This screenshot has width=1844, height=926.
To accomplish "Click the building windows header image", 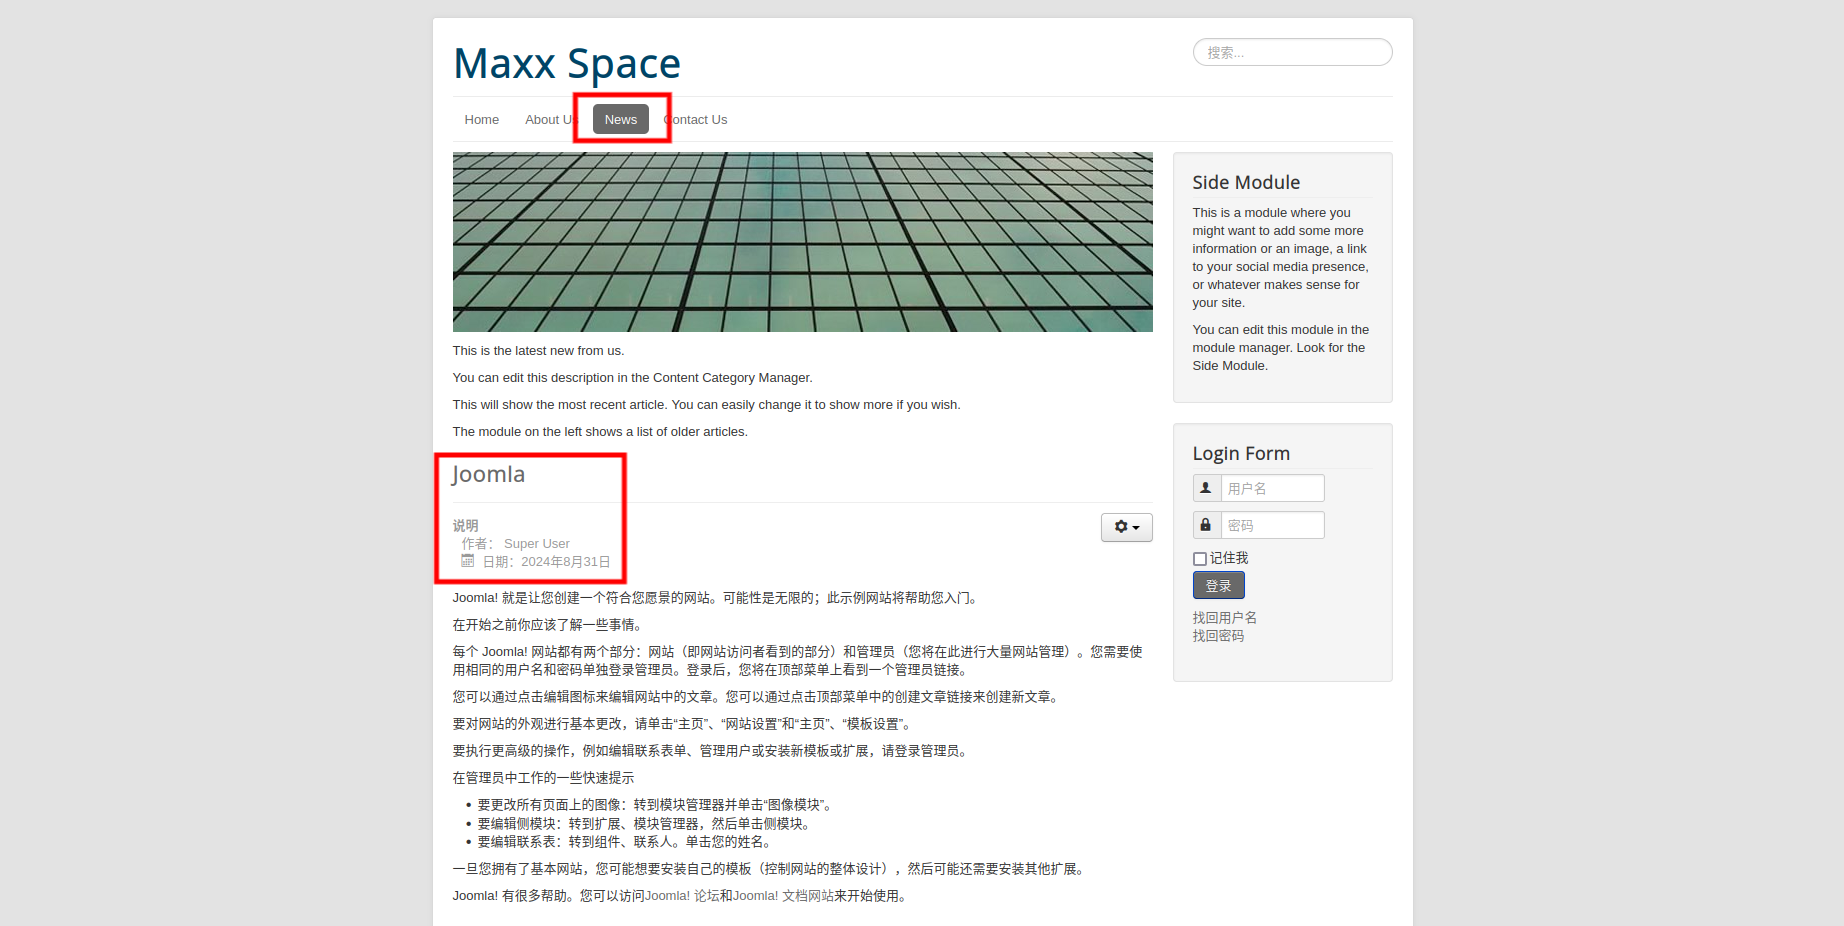I will (x=802, y=242).
